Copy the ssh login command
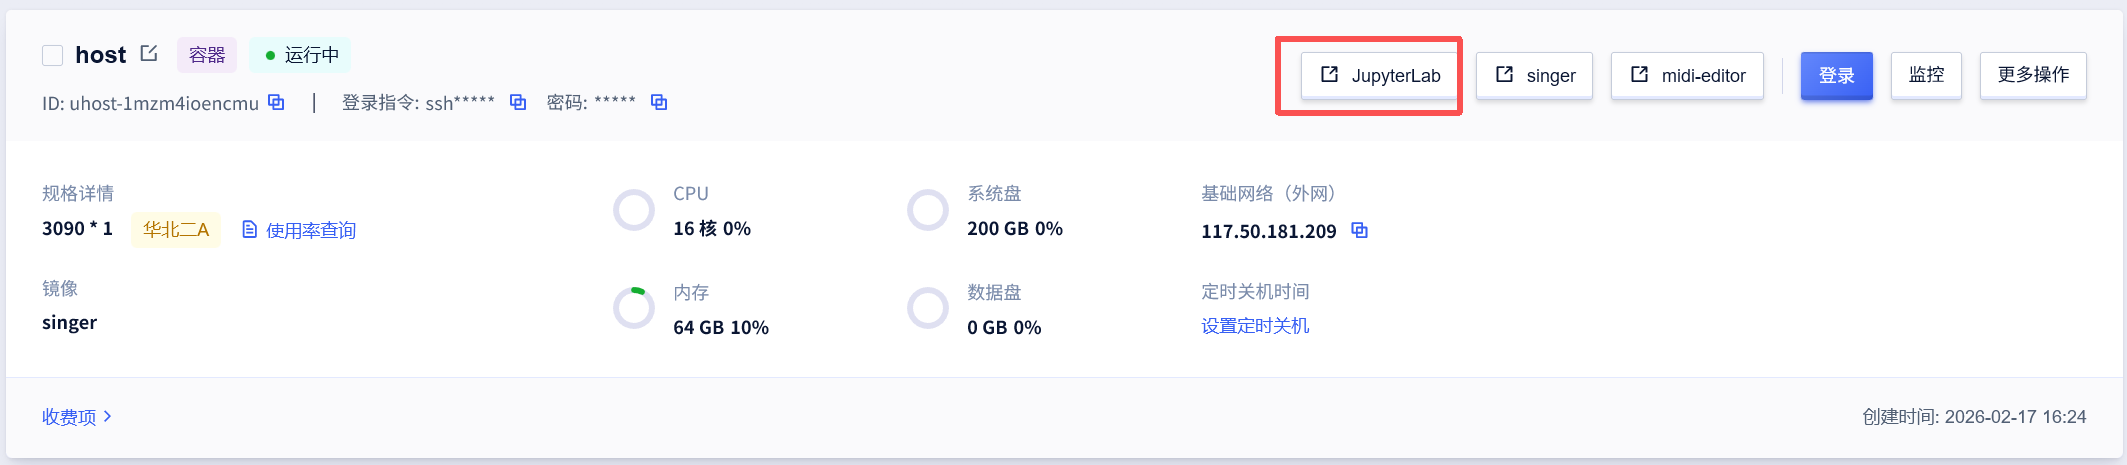The width and height of the screenshot is (2127, 465). click(x=518, y=102)
